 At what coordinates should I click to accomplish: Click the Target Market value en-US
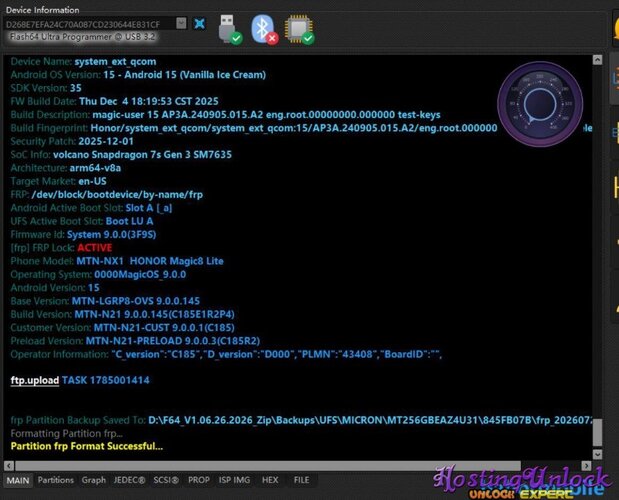[x=92, y=182]
